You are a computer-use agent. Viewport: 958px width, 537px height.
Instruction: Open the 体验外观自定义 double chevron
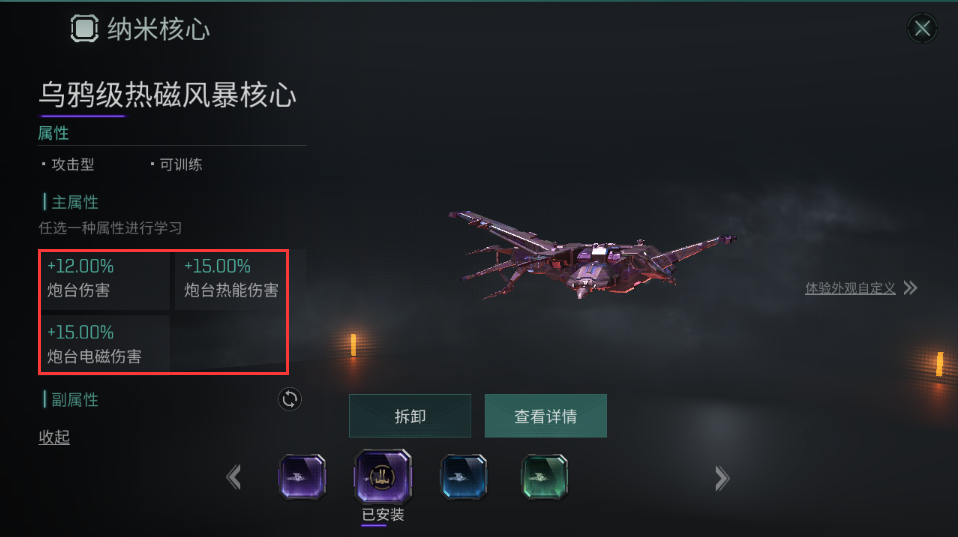pyautogui.click(x=910, y=288)
